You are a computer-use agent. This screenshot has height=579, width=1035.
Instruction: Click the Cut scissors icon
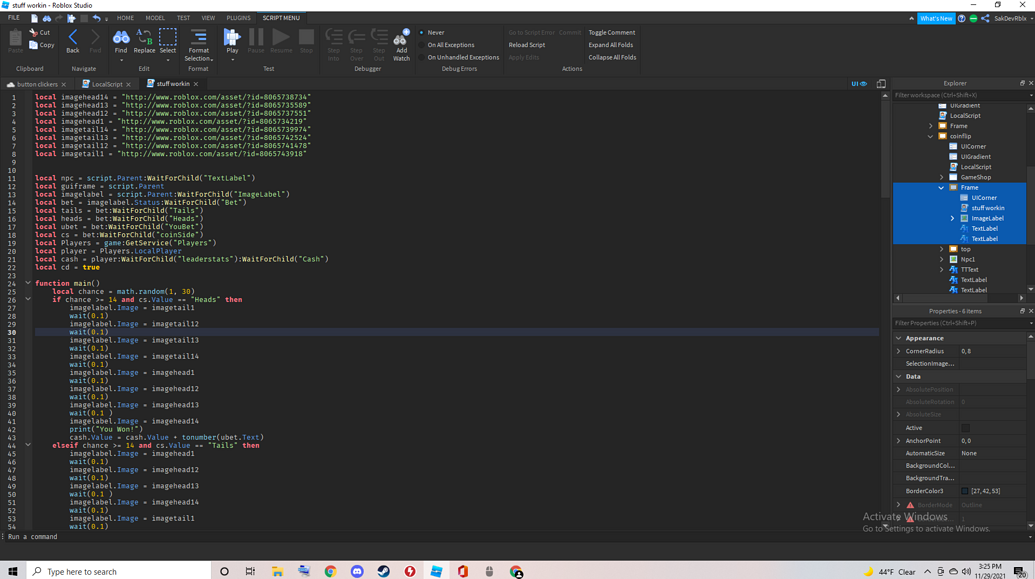(33, 32)
